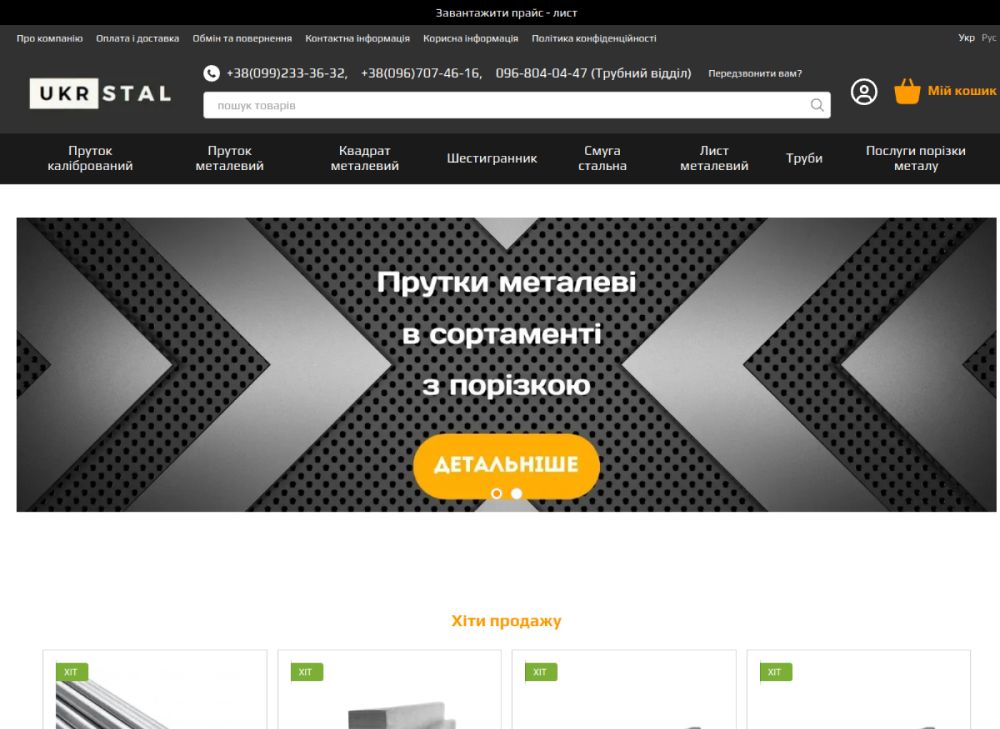Viewport: 1000px width, 729px height.
Task: Open the second product card with flat bar
Action: 390,689
